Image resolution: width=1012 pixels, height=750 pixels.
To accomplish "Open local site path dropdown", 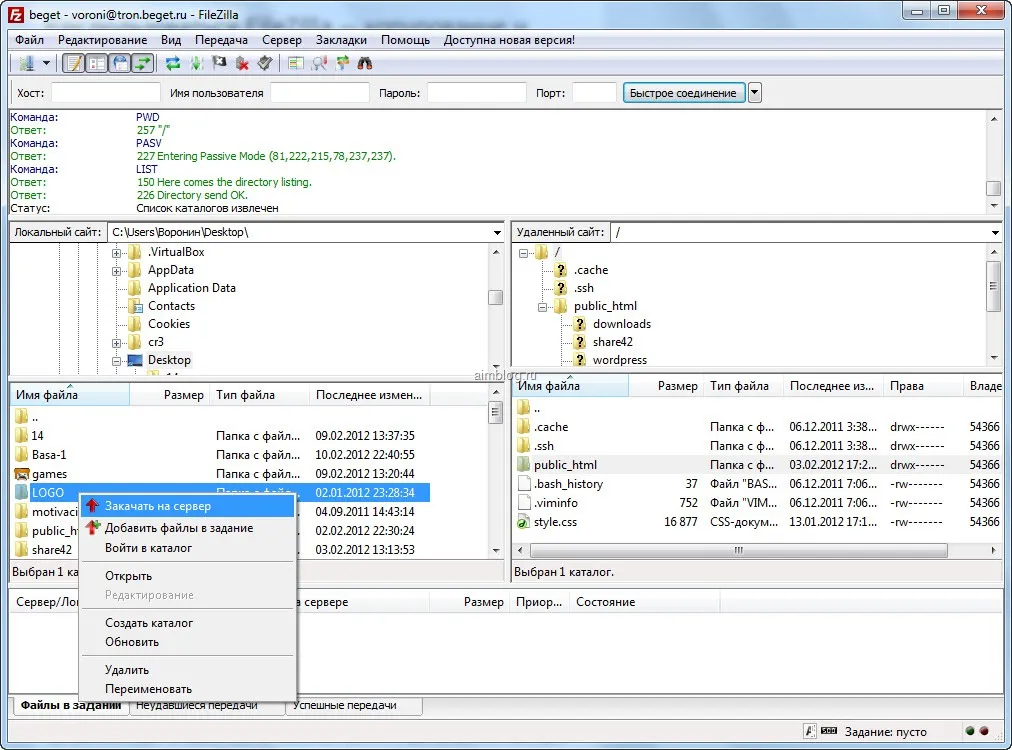I will pyautogui.click(x=497, y=232).
